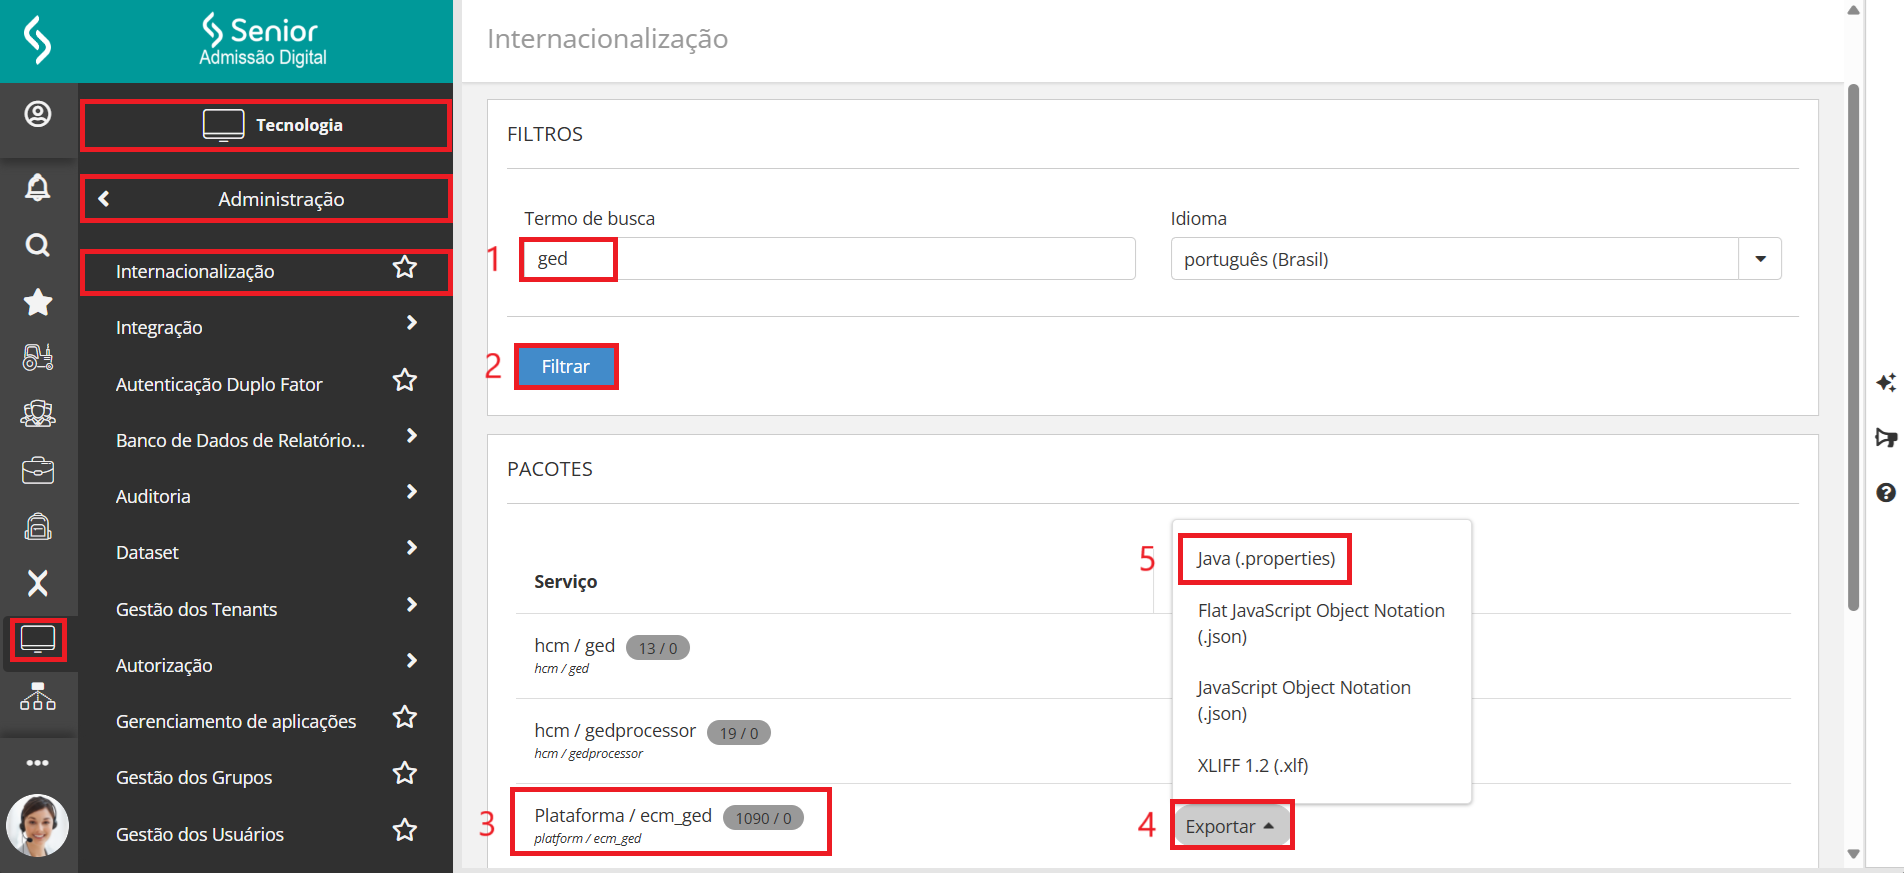Favorite Gestão dos Grupos star
This screenshot has height=873, width=1904.
coord(405,773)
